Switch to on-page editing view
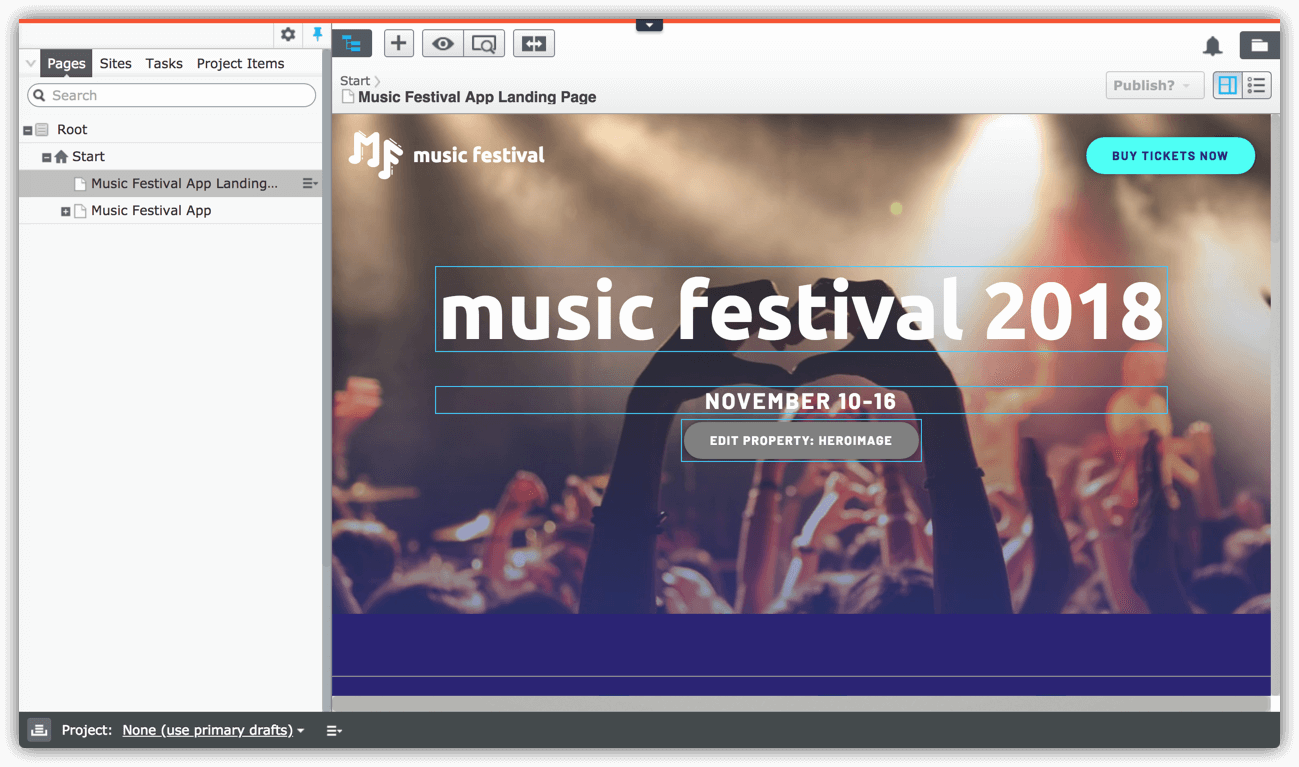The width and height of the screenshot is (1299, 767). point(1227,85)
